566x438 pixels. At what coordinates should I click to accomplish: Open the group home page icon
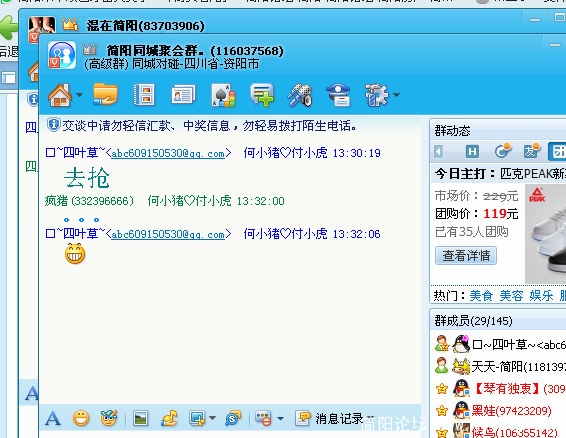pos(60,95)
